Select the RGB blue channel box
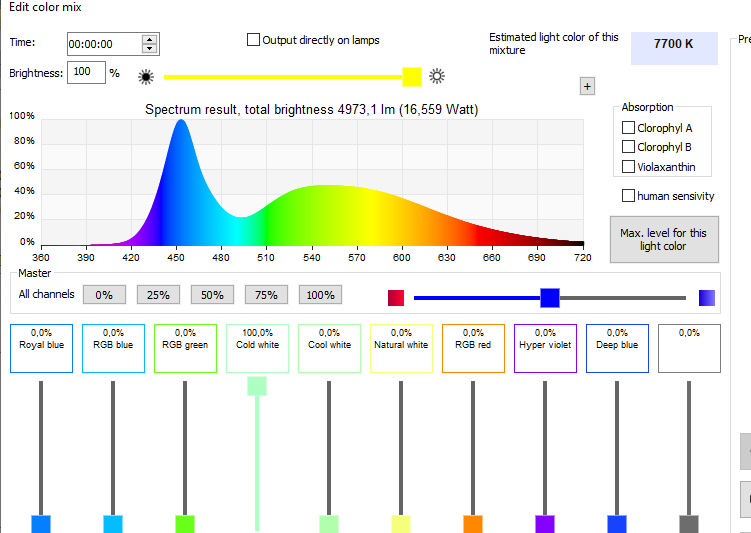The image size is (751, 533). pyautogui.click(x=114, y=348)
